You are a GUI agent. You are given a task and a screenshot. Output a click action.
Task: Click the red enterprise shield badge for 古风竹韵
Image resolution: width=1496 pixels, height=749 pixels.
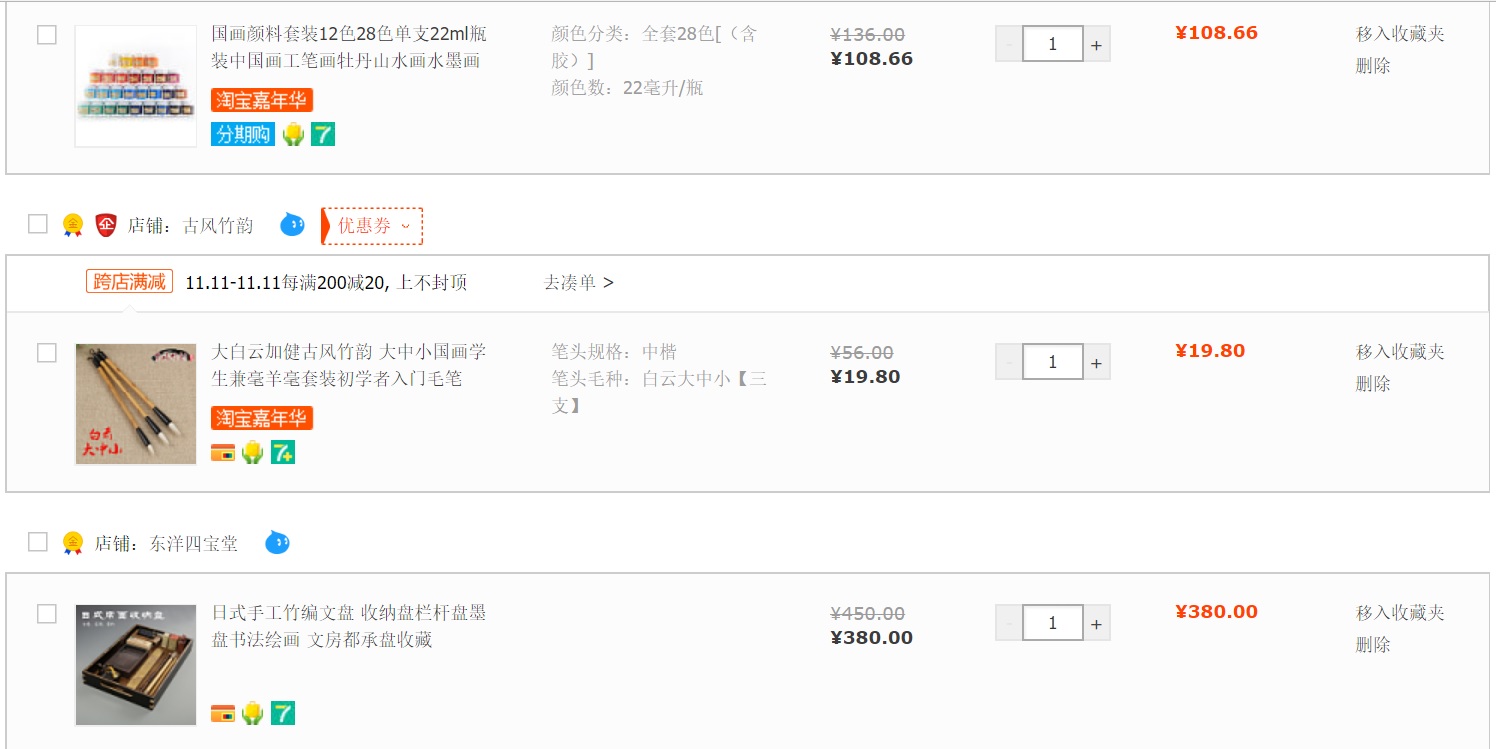(106, 225)
